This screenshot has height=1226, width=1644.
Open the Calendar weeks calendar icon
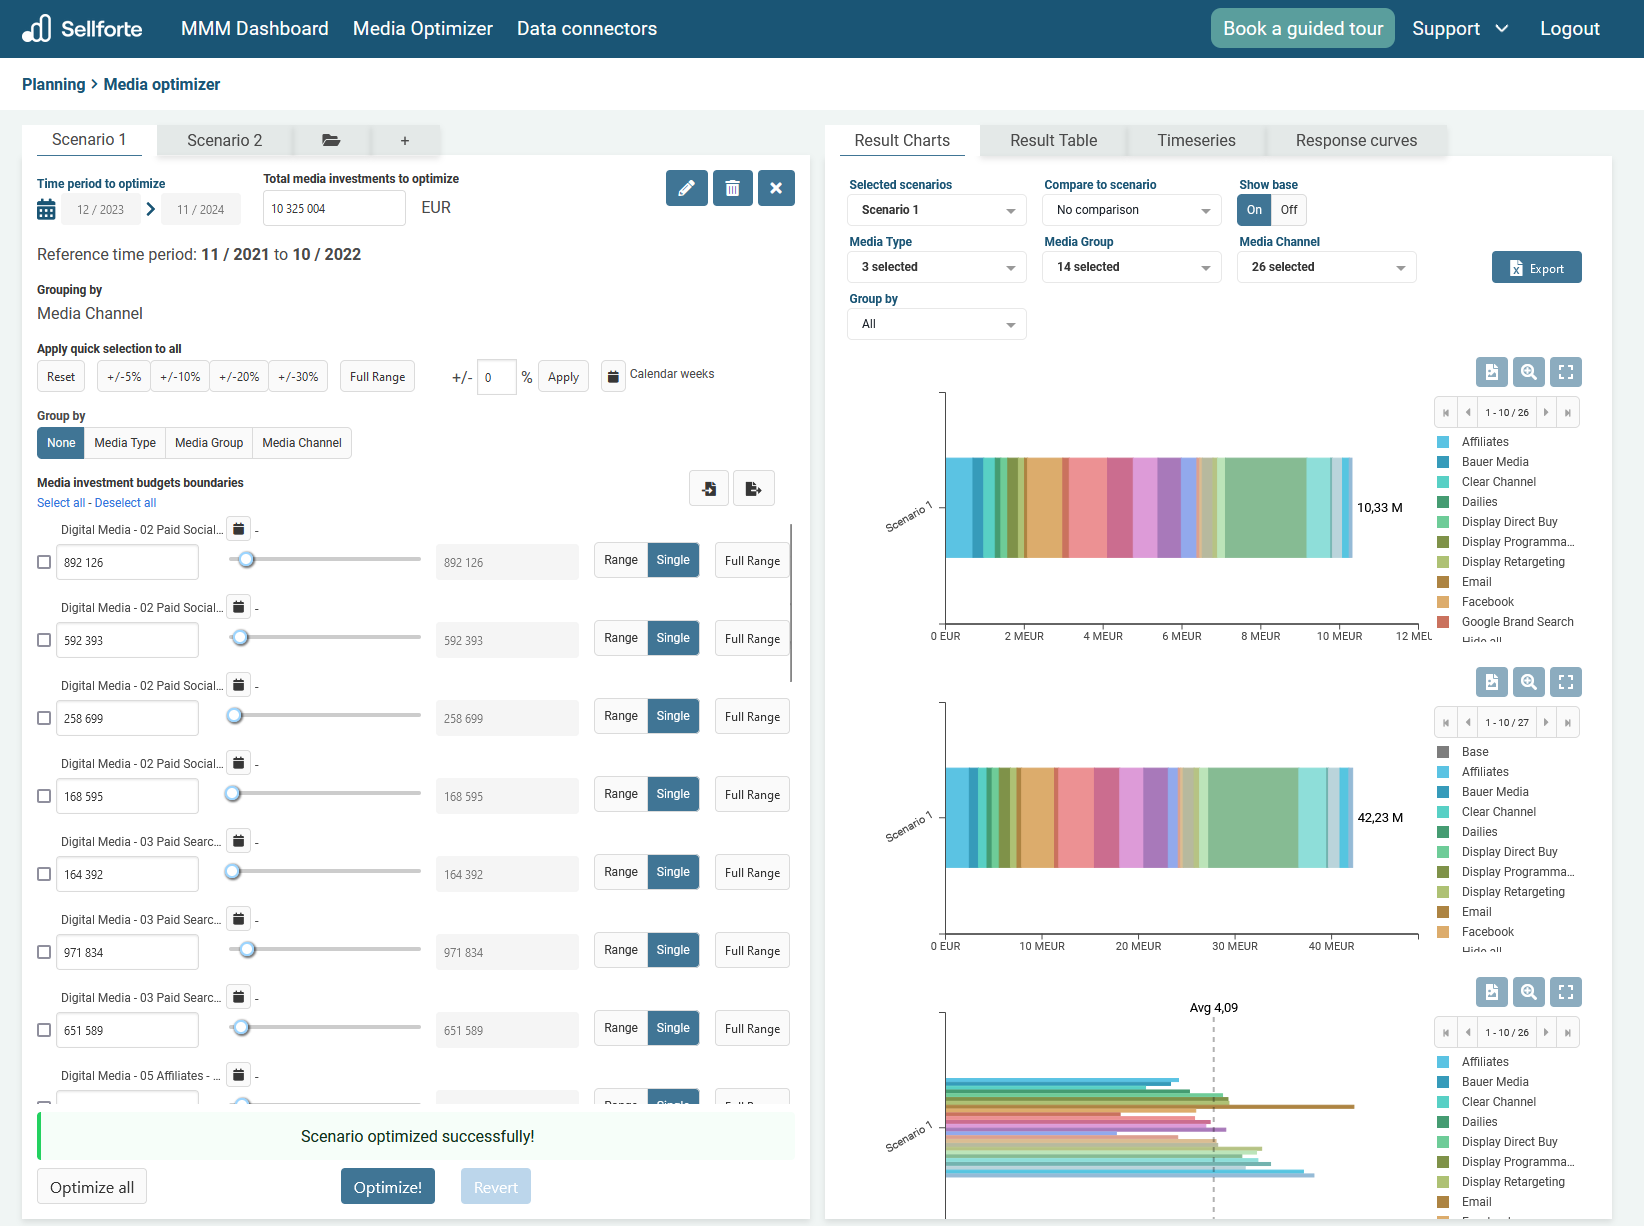pos(612,377)
